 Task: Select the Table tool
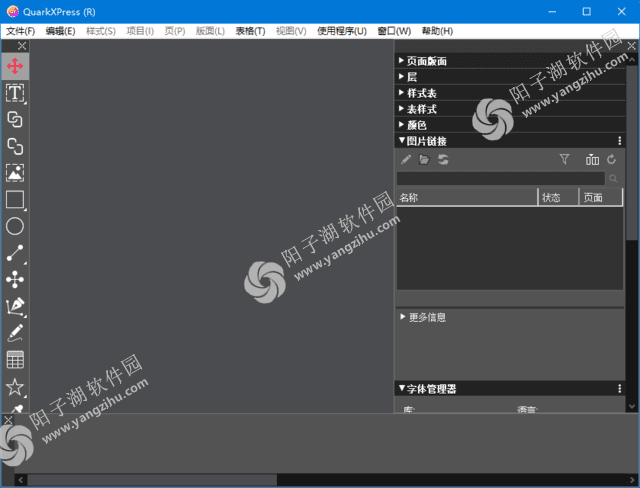pos(15,360)
